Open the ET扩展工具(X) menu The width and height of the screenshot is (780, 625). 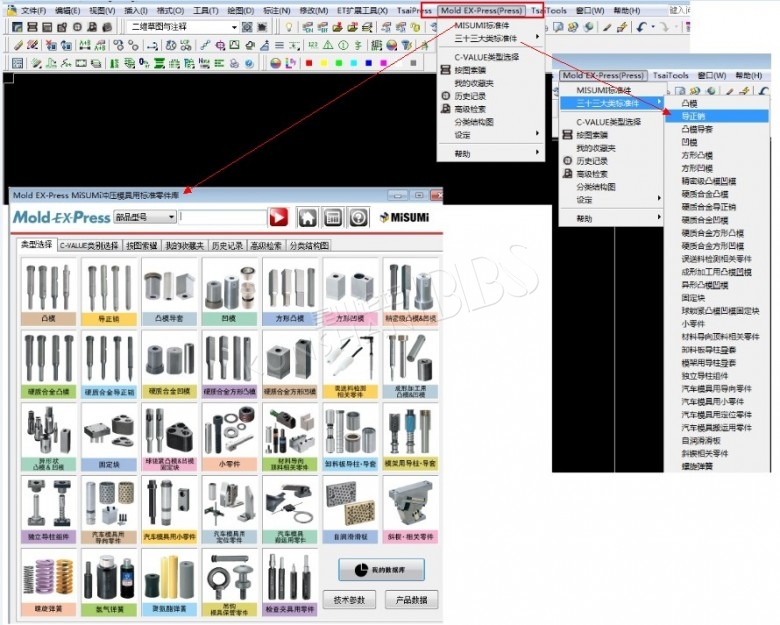tap(363, 10)
